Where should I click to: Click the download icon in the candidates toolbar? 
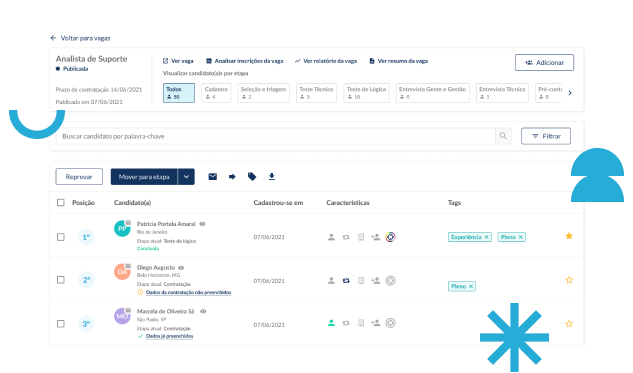pos(272,176)
